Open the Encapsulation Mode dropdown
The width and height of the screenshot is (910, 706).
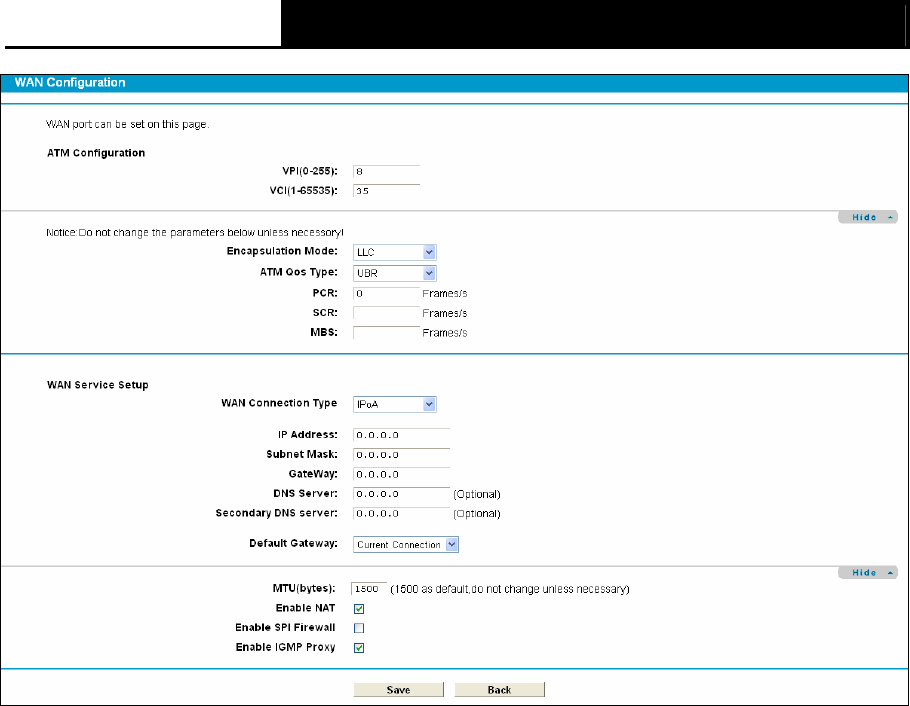pos(394,252)
